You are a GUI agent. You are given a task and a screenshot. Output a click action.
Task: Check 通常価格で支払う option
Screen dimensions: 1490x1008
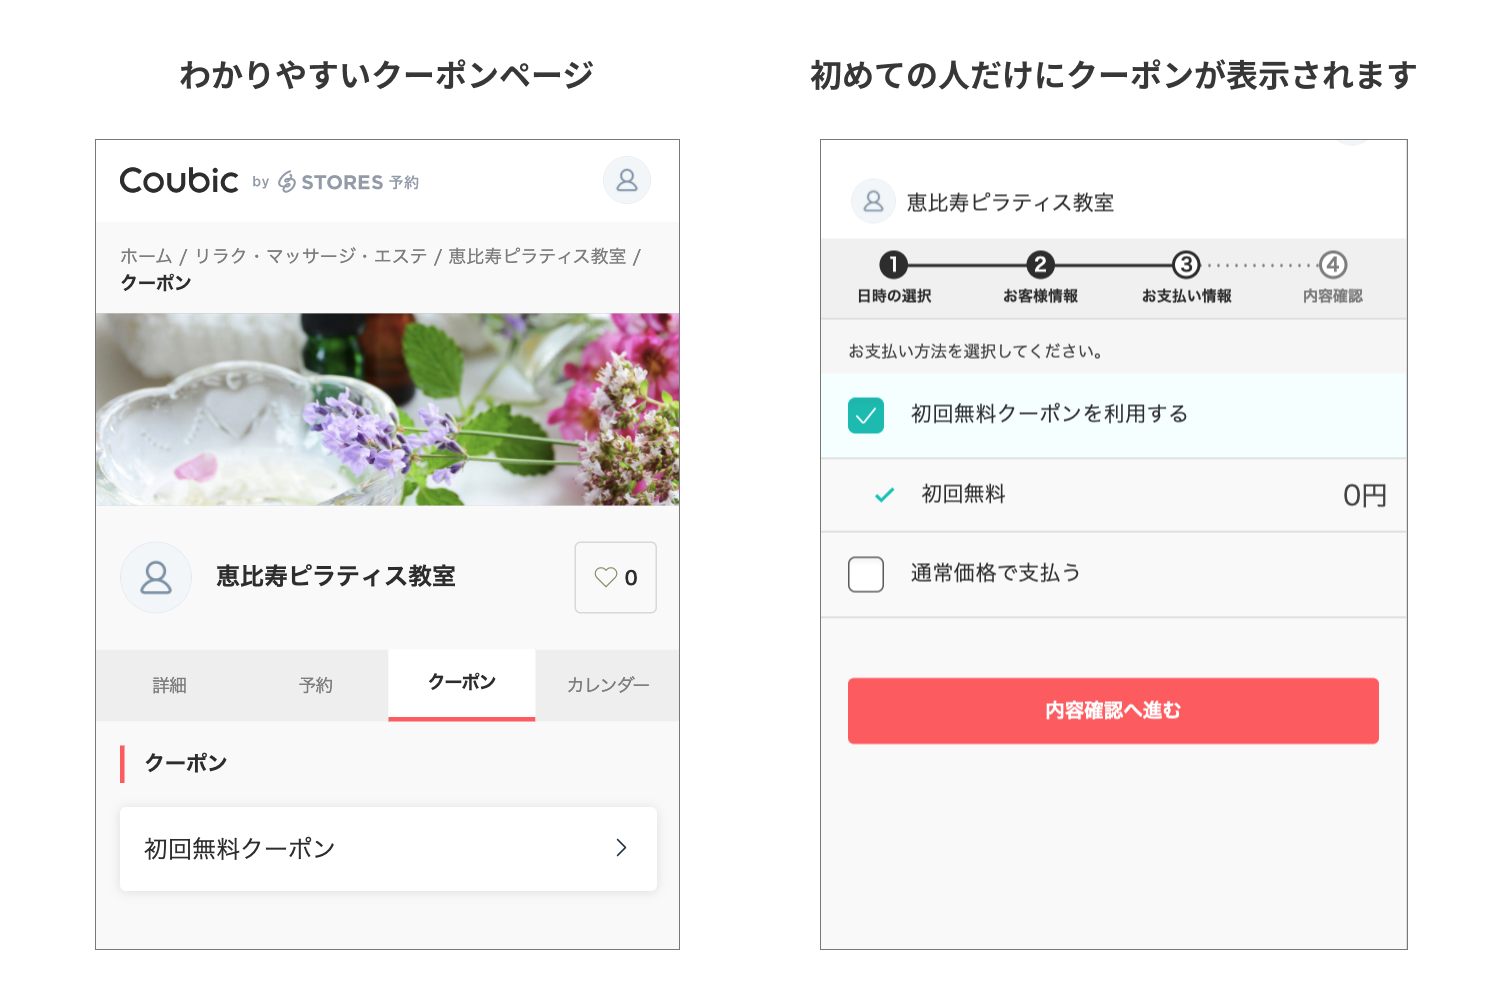[866, 574]
